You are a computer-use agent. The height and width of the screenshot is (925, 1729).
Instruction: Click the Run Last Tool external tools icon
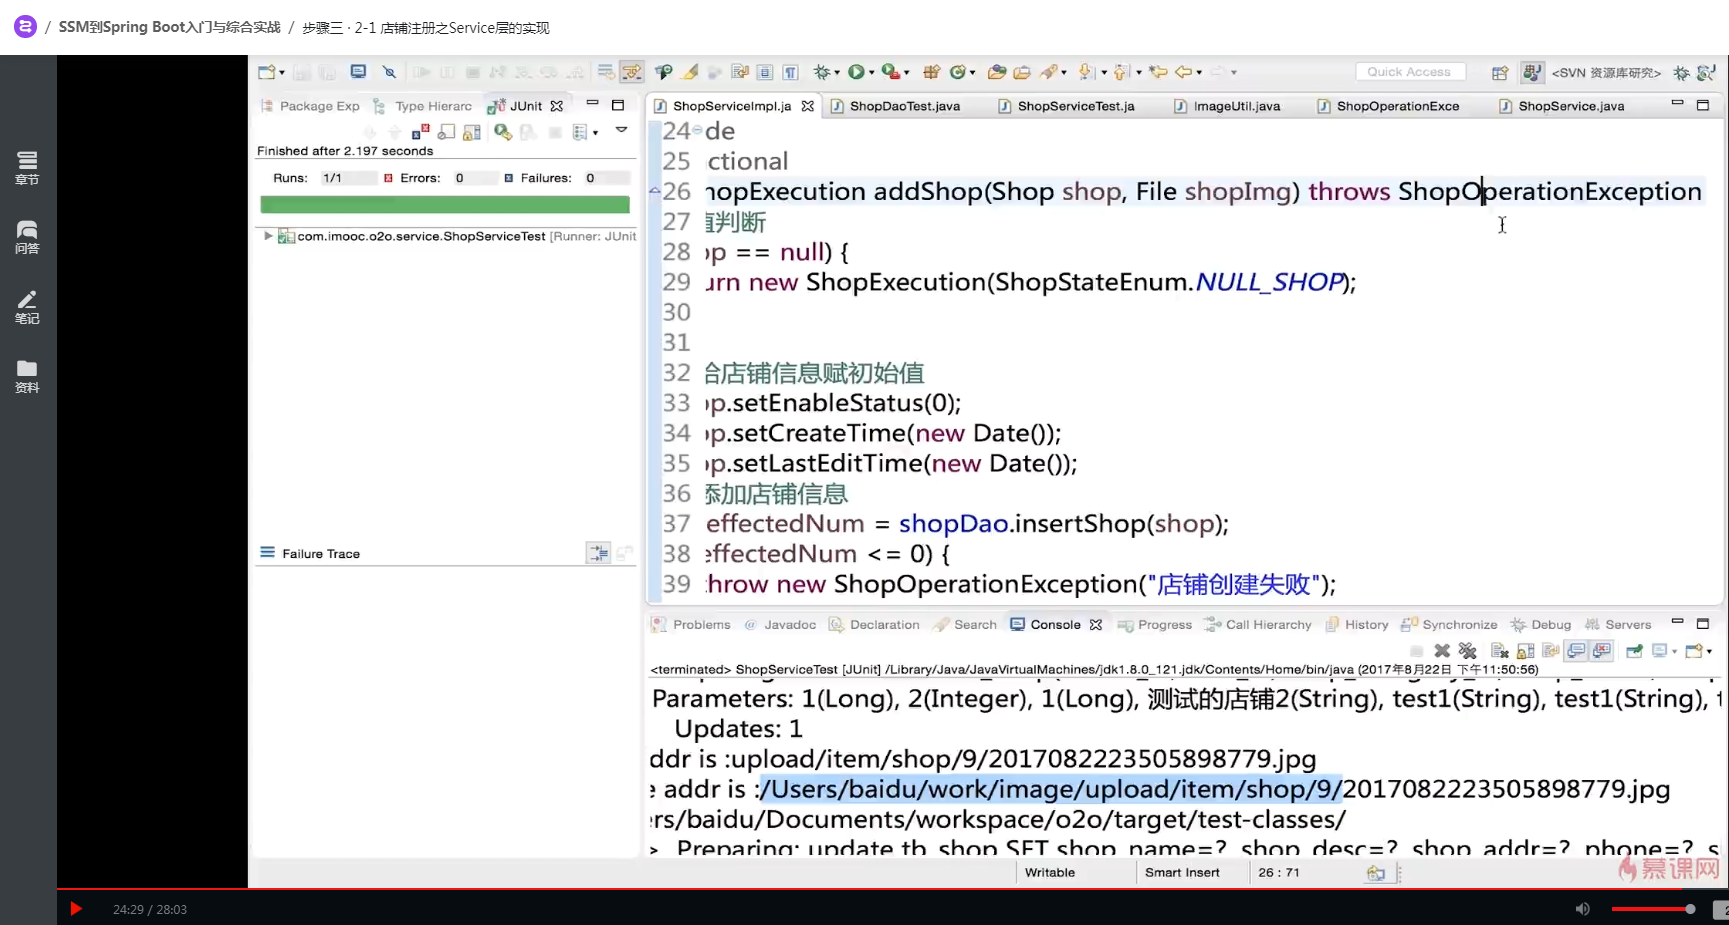pyautogui.click(x=889, y=72)
